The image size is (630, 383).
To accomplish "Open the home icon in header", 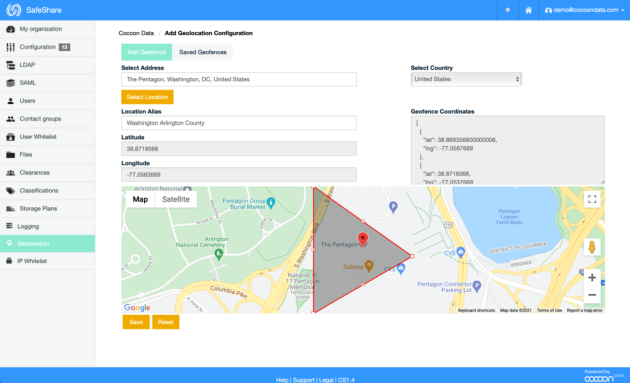I will (528, 10).
